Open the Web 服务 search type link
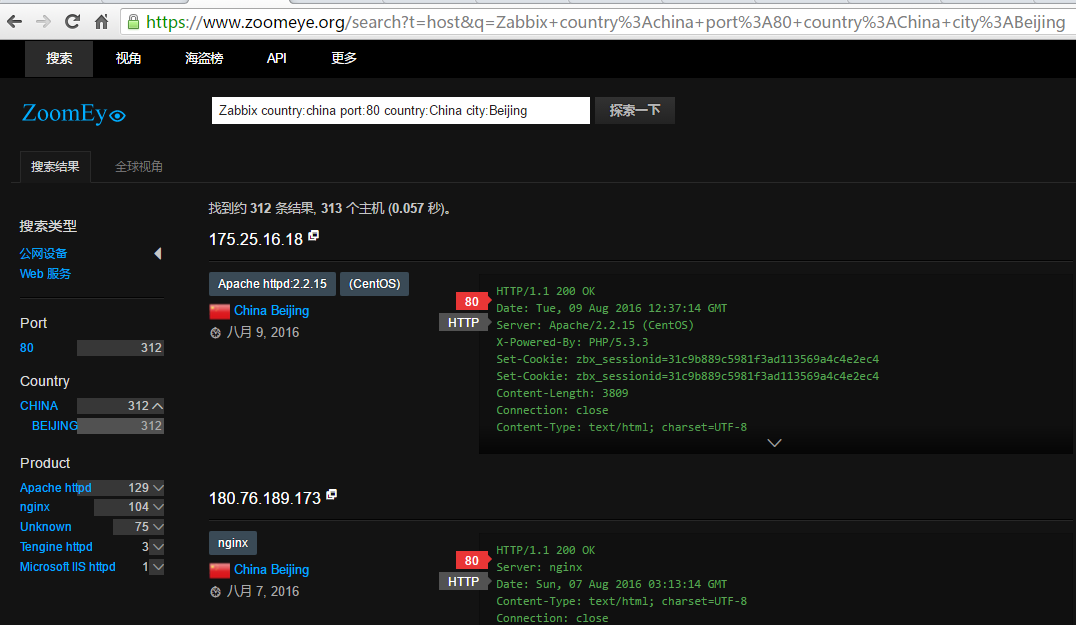The height and width of the screenshot is (625, 1076). [x=45, y=274]
